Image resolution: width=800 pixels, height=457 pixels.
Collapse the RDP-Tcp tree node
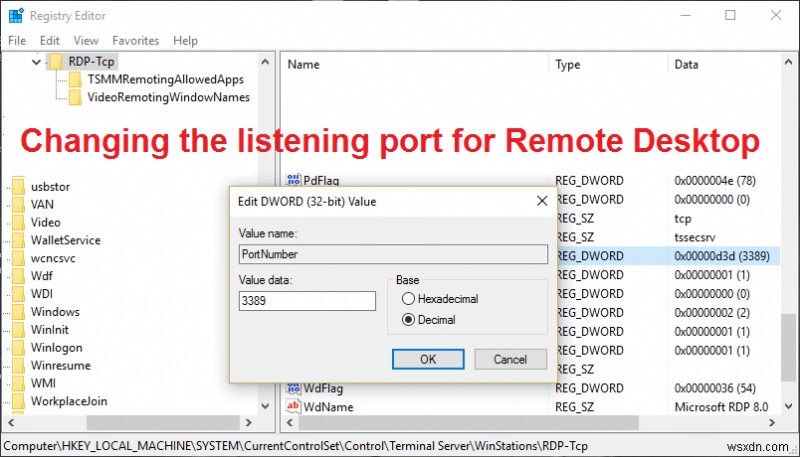tap(36, 62)
